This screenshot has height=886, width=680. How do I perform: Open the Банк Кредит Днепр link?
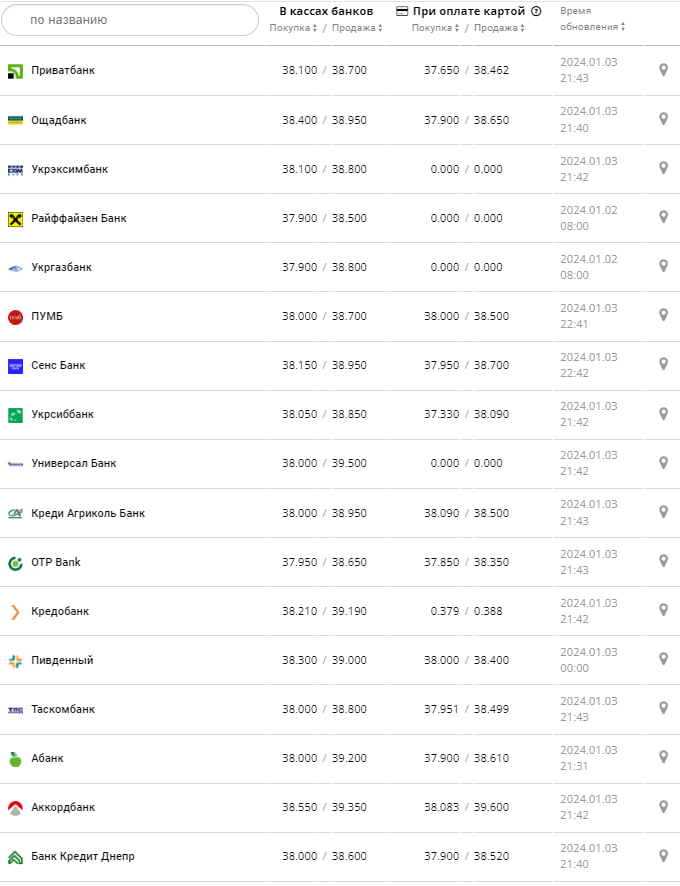83,856
